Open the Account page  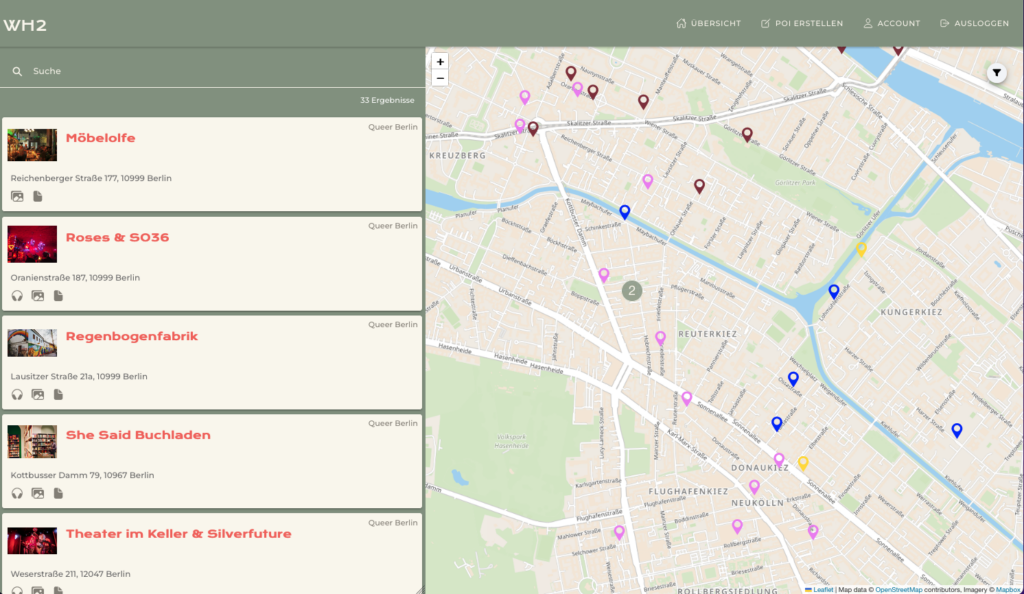coord(891,23)
